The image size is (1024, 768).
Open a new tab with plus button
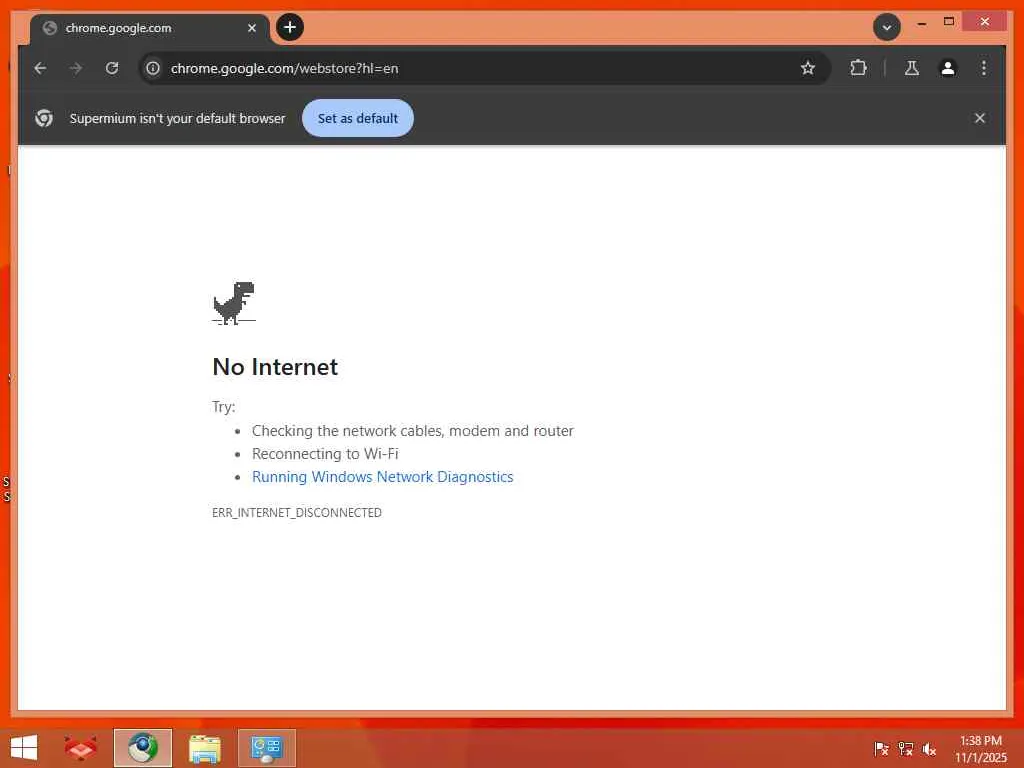pos(290,27)
